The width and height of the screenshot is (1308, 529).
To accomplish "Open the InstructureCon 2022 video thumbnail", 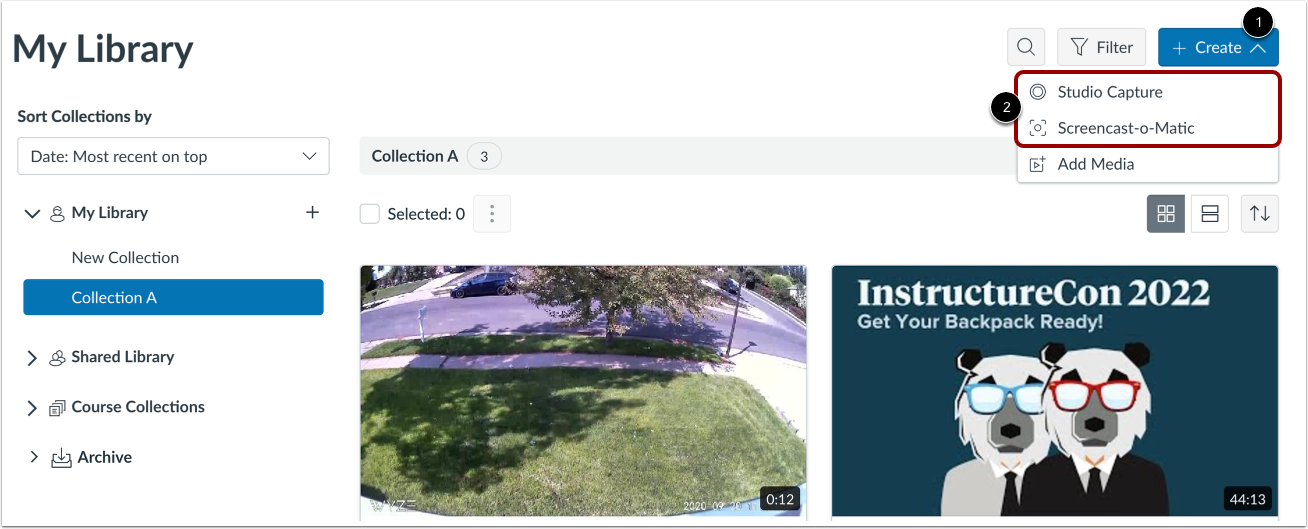I will [1055, 390].
